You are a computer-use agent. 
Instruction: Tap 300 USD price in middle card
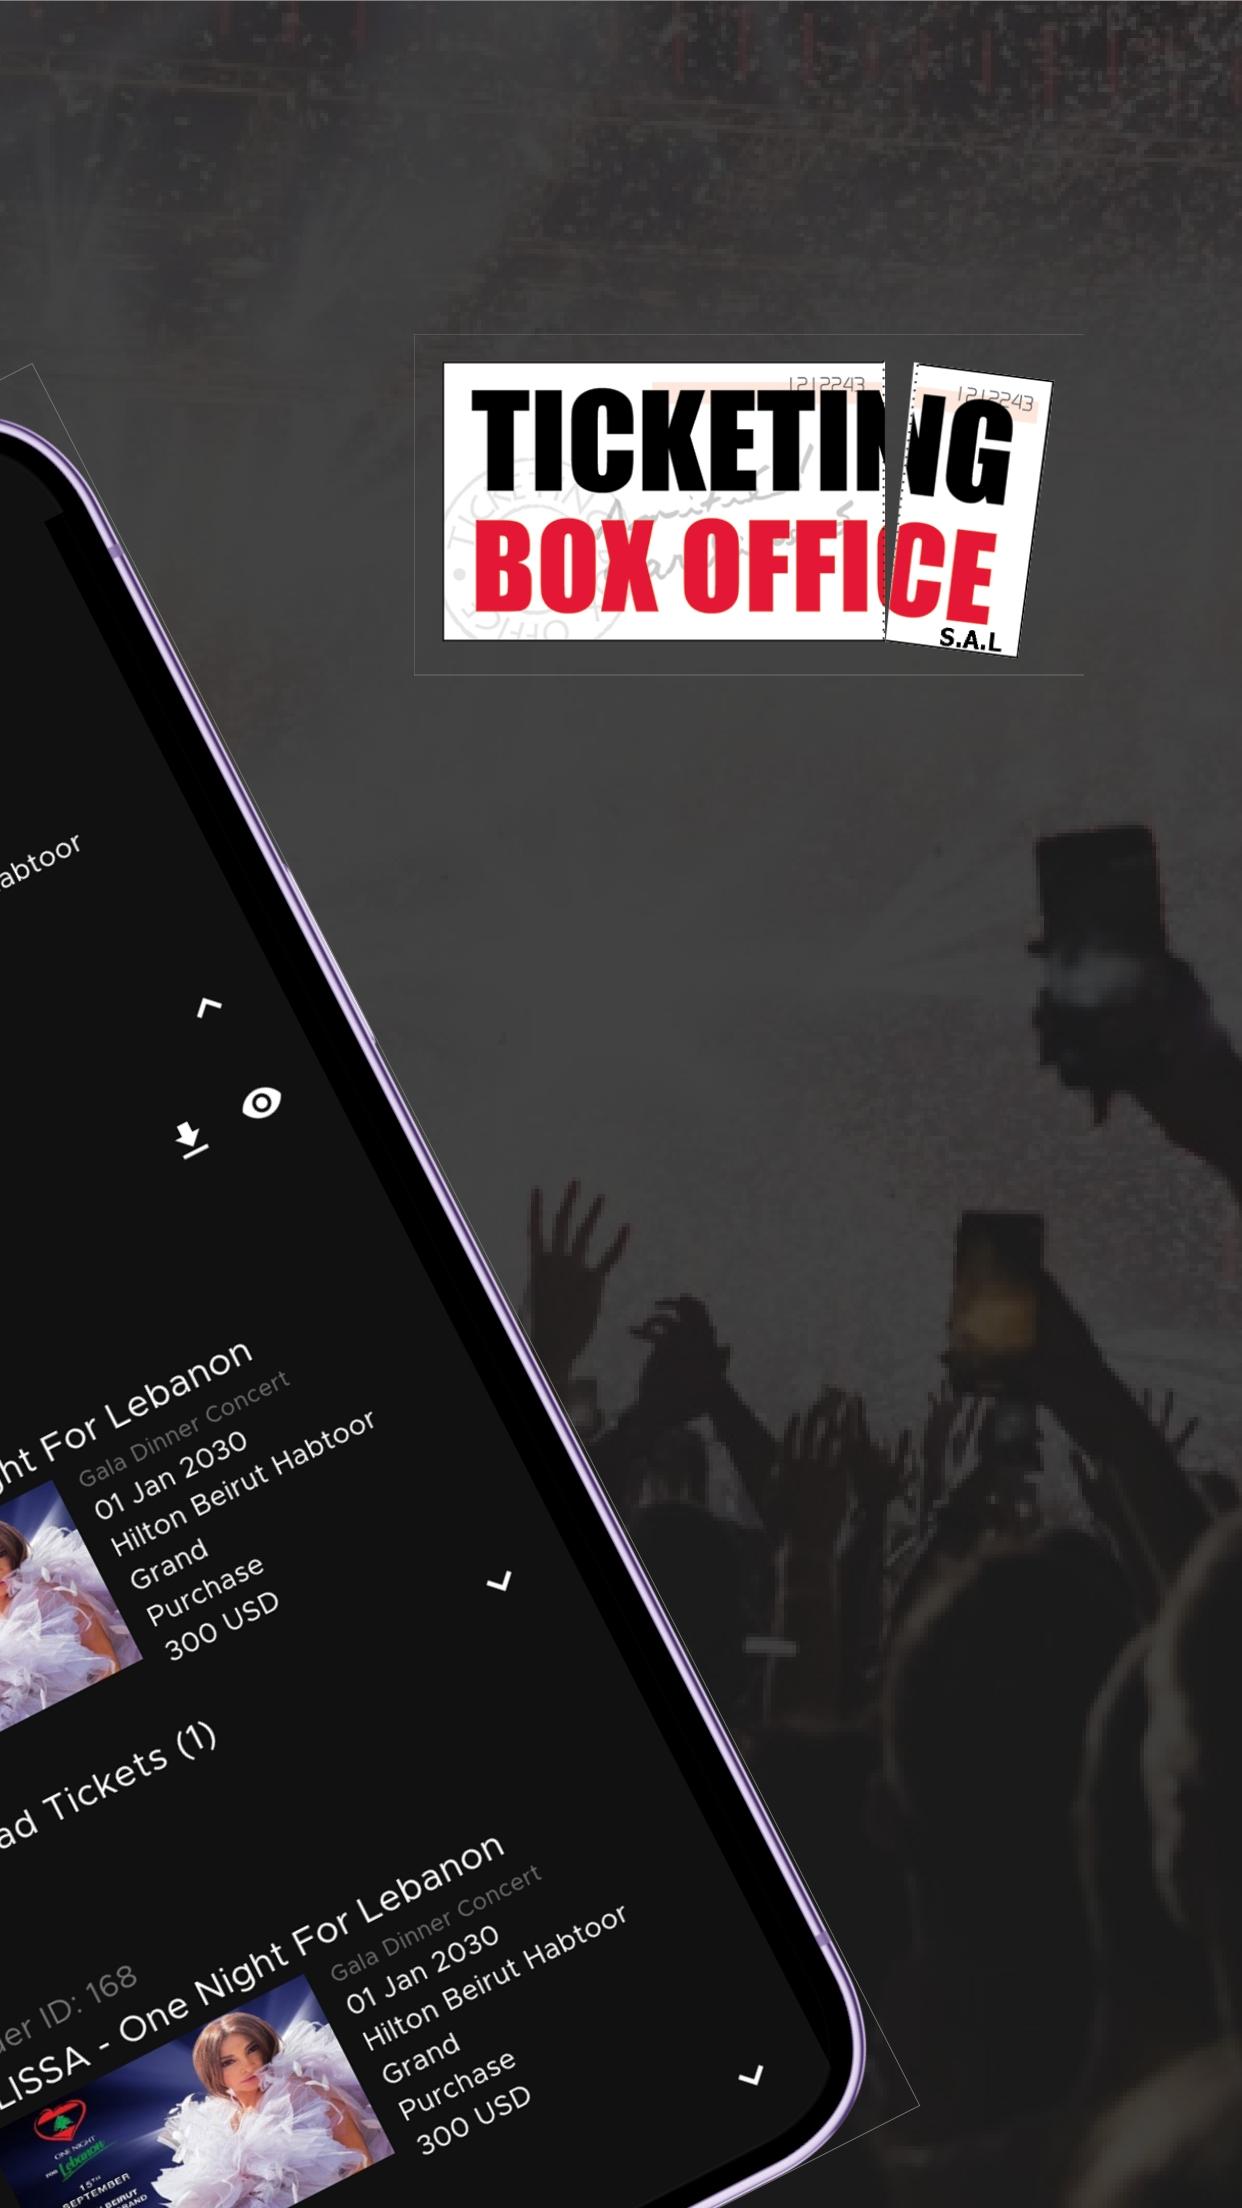pos(221,1626)
